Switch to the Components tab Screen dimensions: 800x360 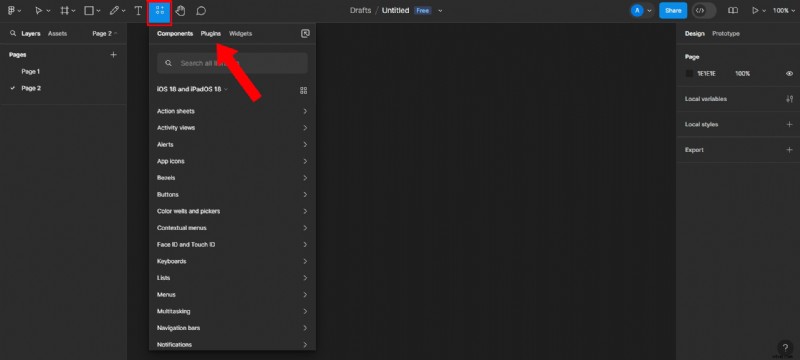click(x=175, y=34)
